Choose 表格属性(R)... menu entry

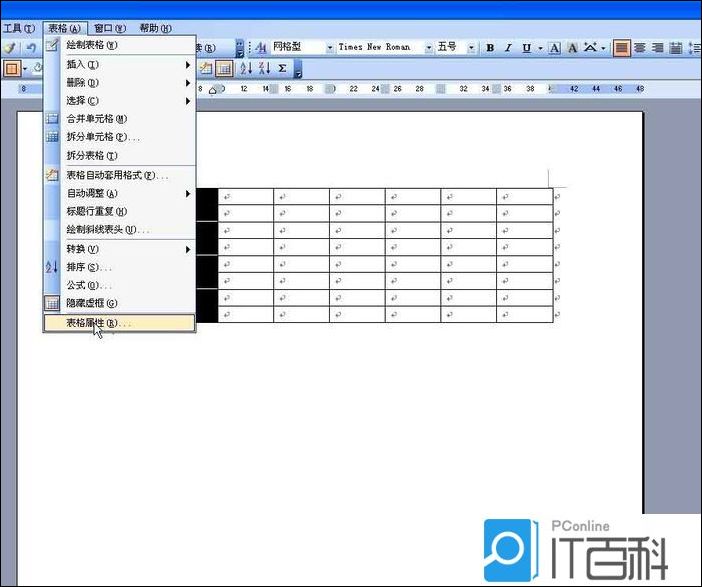click(x=120, y=323)
